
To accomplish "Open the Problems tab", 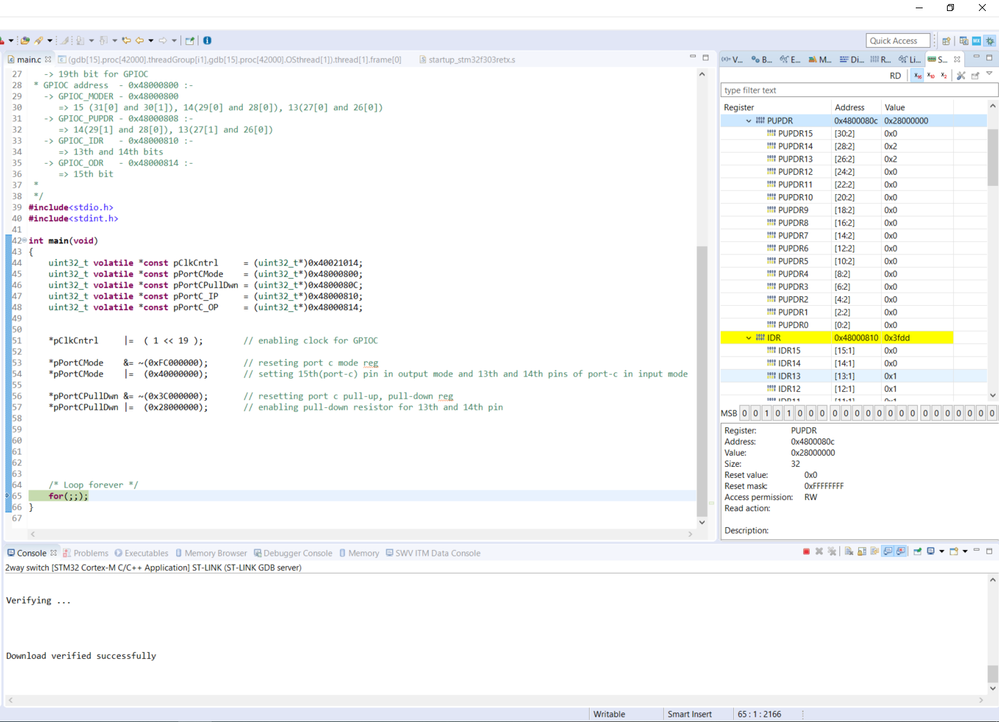I will pyautogui.click(x=85, y=553).
